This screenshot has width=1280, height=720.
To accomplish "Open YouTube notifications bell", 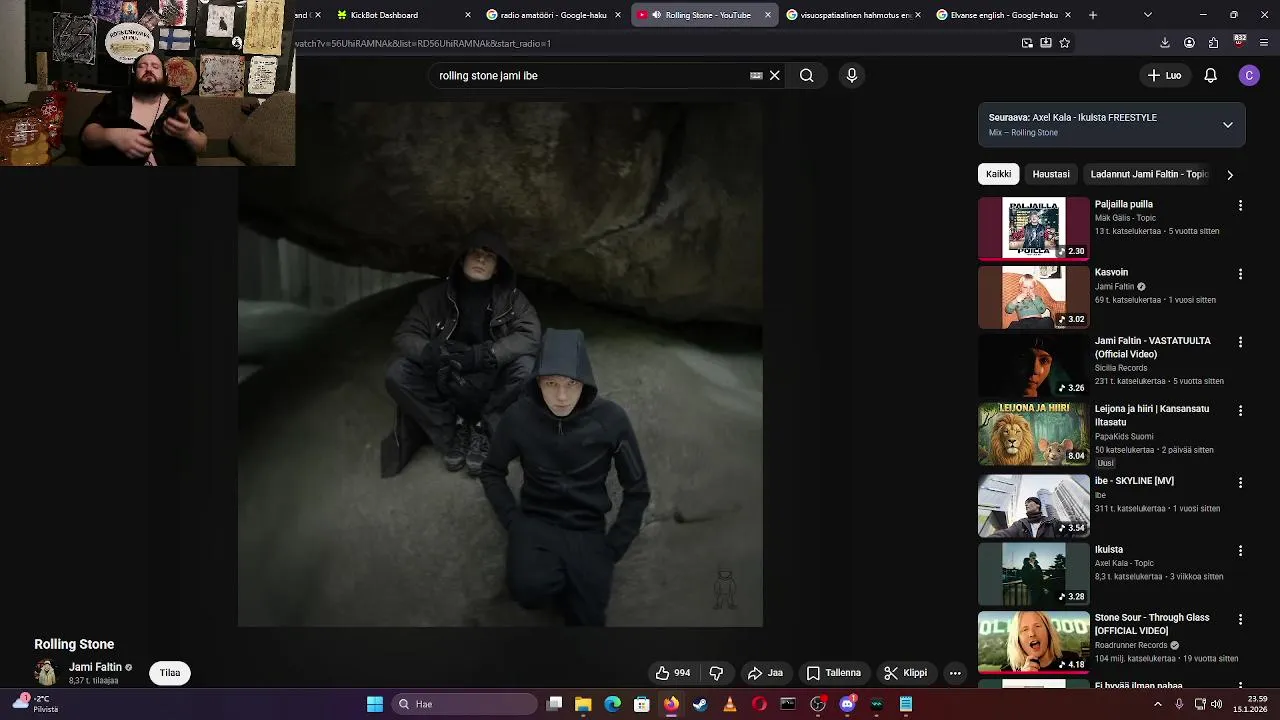I will point(1210,75).
